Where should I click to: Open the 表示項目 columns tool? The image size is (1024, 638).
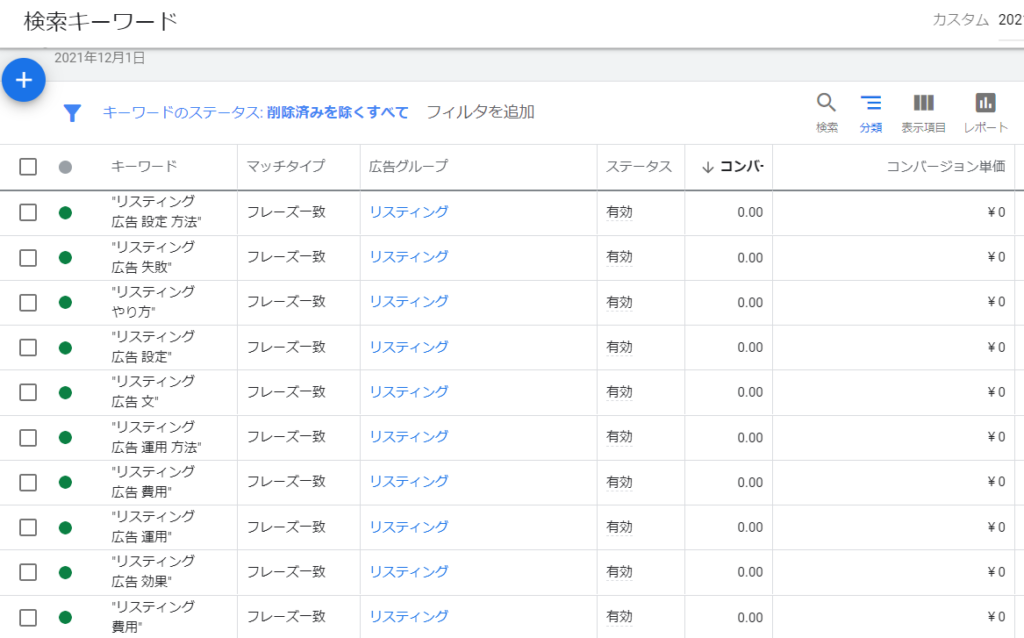(923, 112)
